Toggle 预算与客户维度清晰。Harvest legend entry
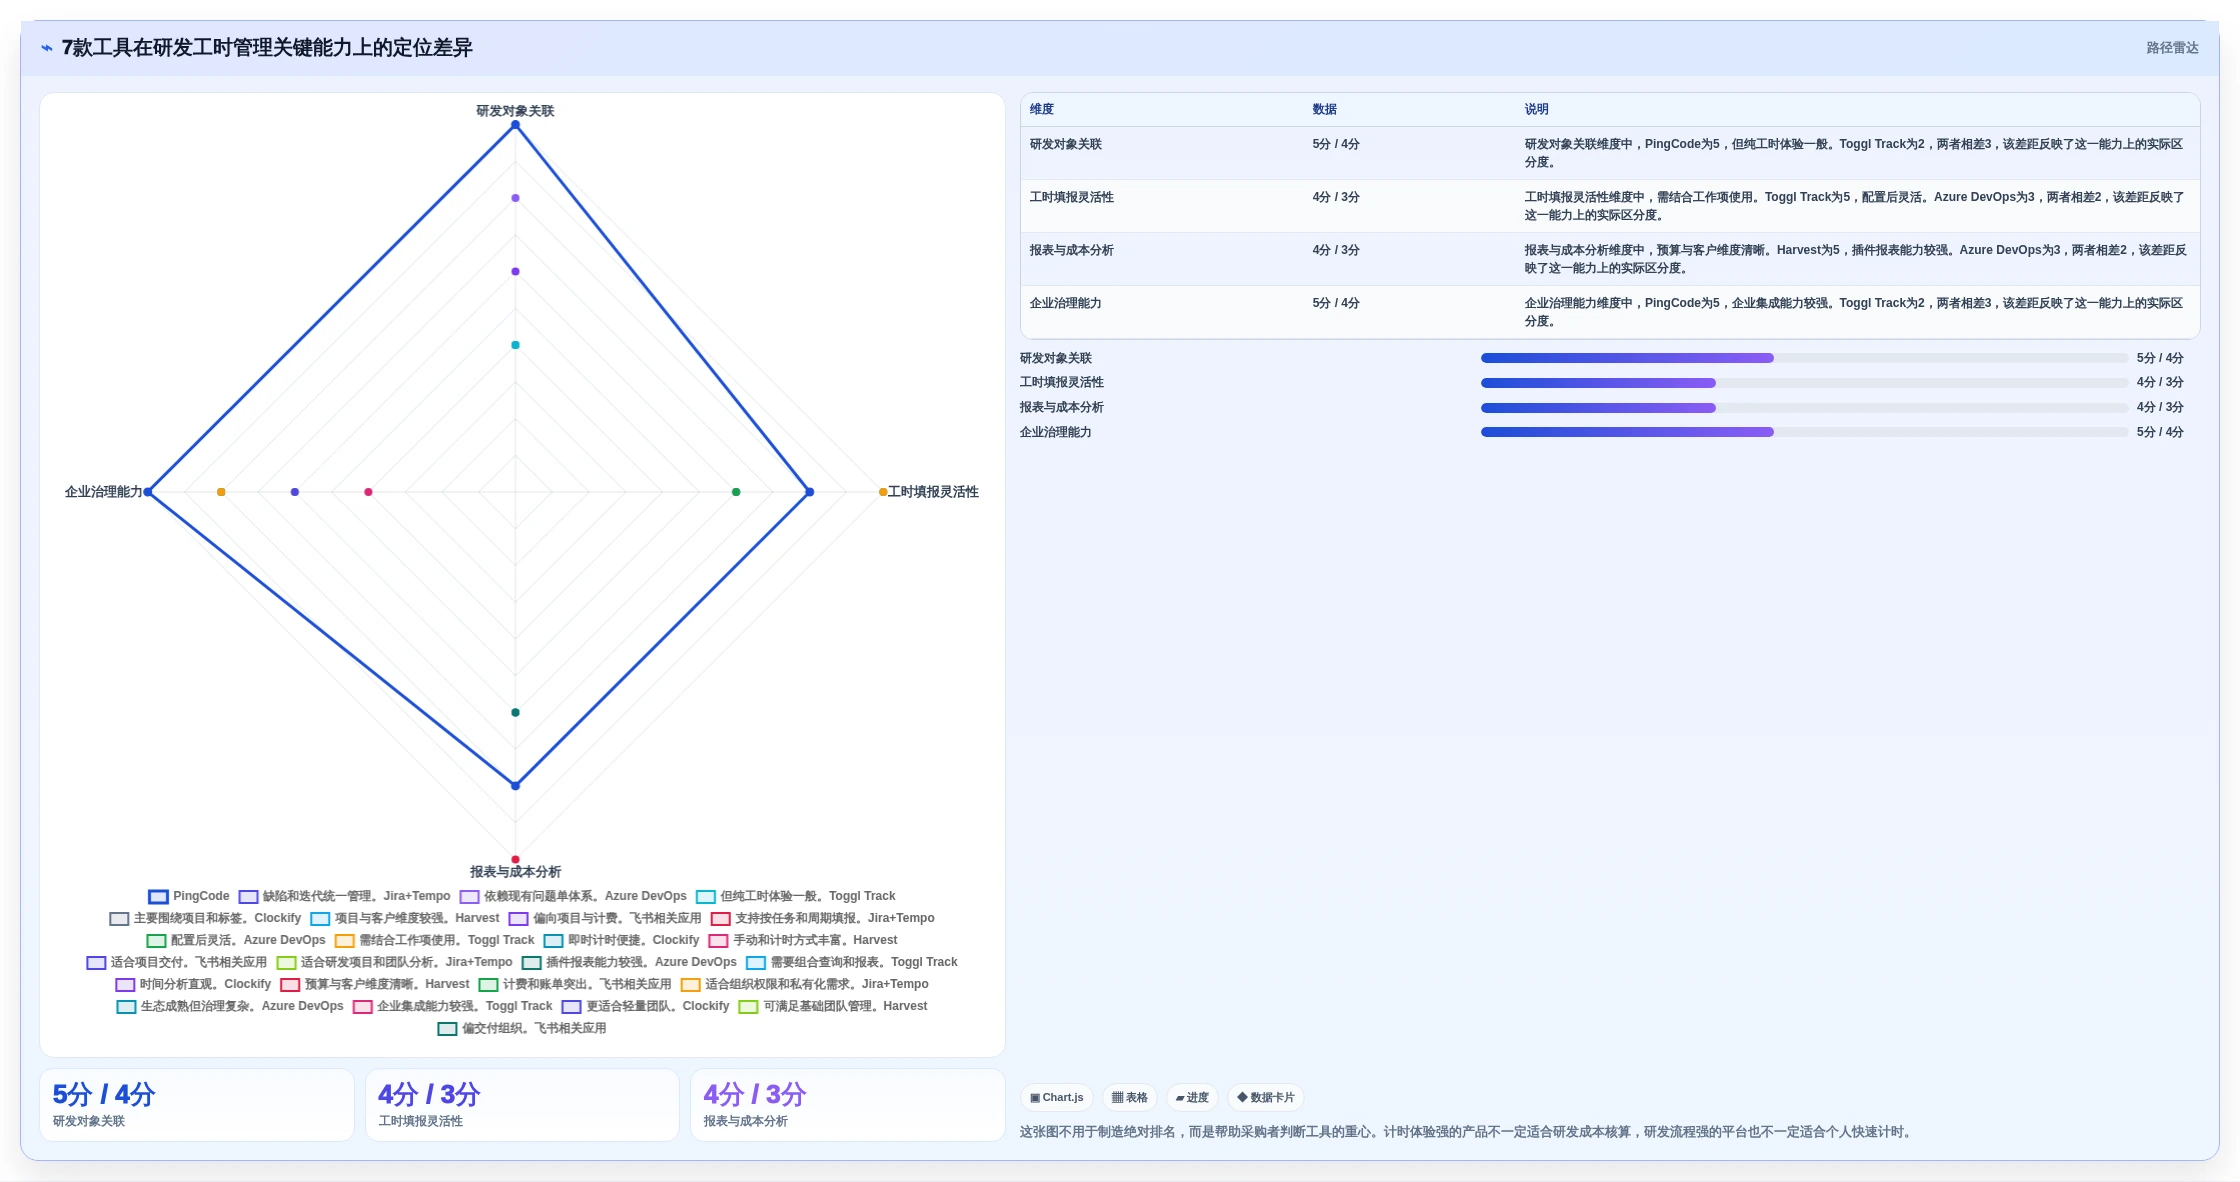2240x1182 pixels. 375,984
